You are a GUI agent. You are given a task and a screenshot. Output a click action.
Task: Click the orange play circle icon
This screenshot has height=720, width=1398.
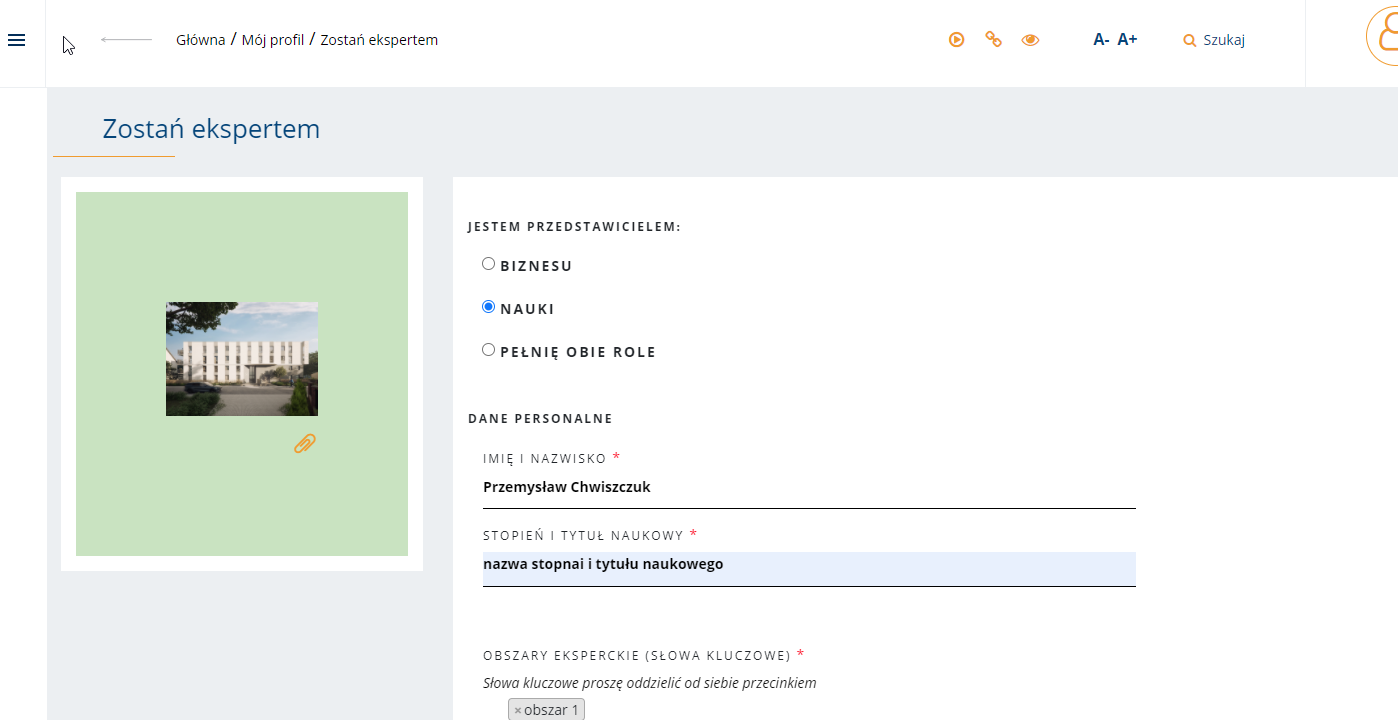click(x=957, y=40)
